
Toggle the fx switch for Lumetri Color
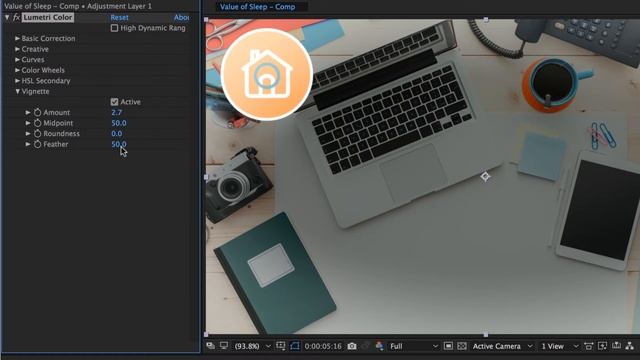tap(16, 17)
